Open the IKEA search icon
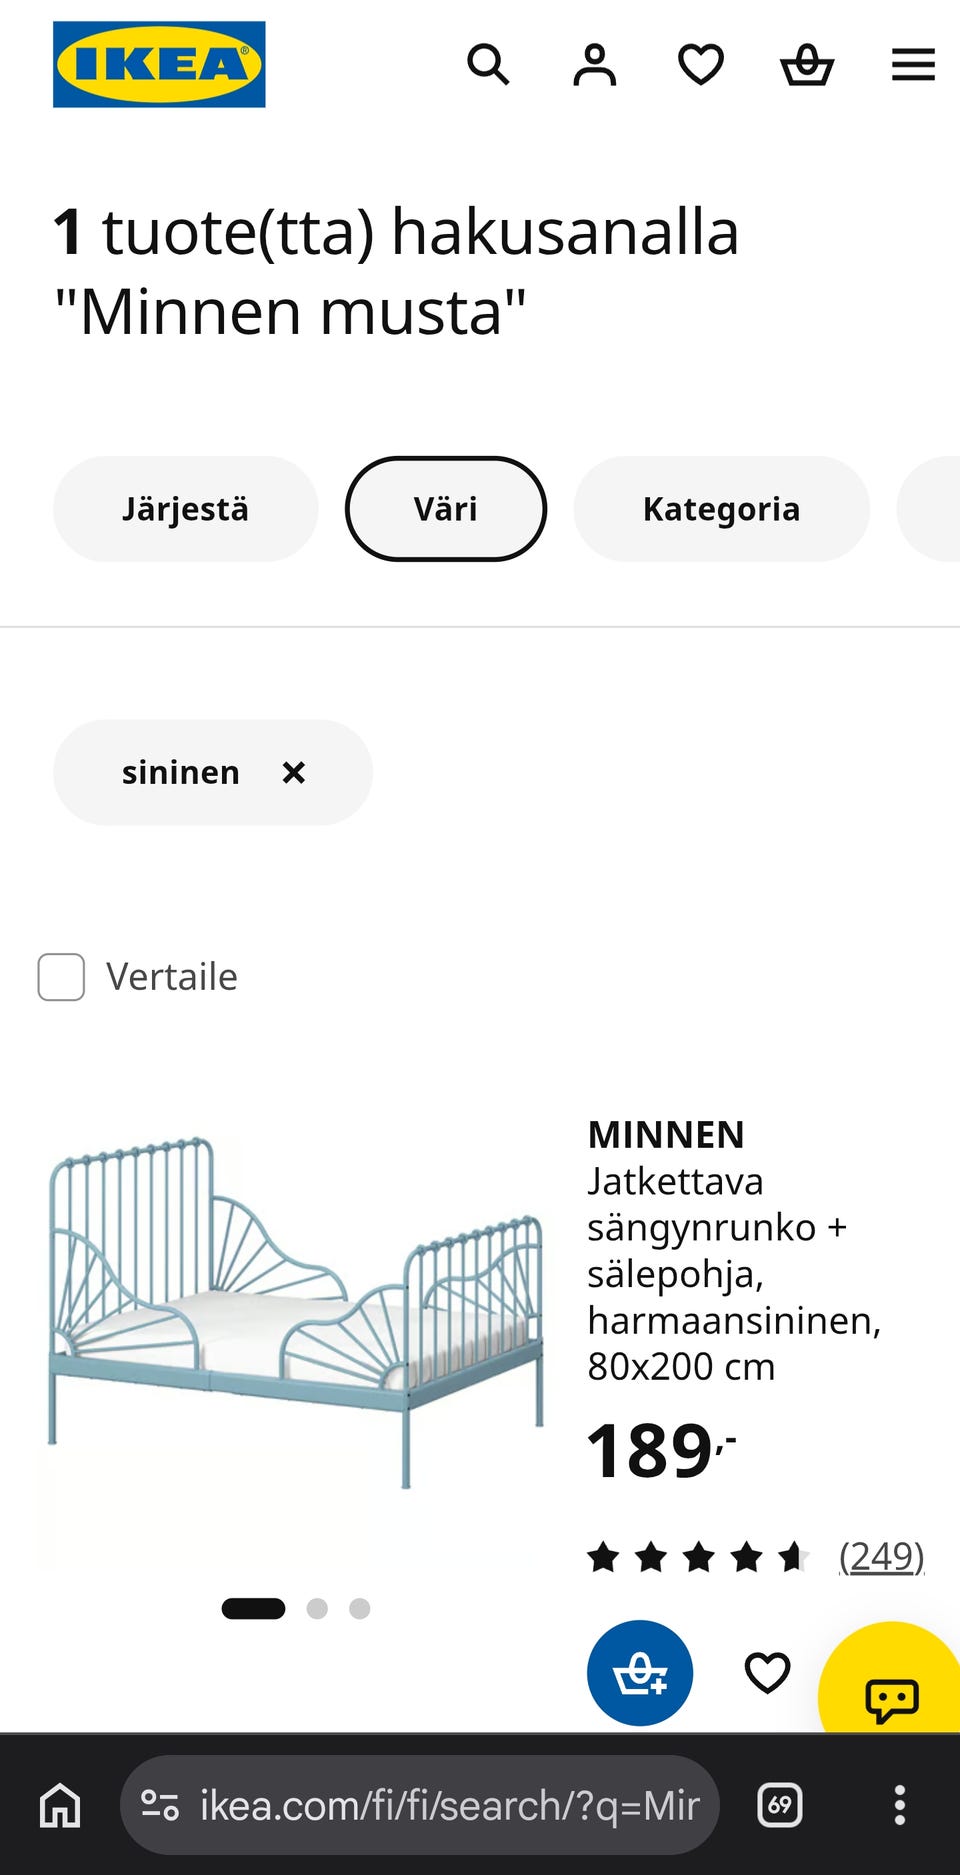Viewport: 960px width, 1875px height. 488,65
